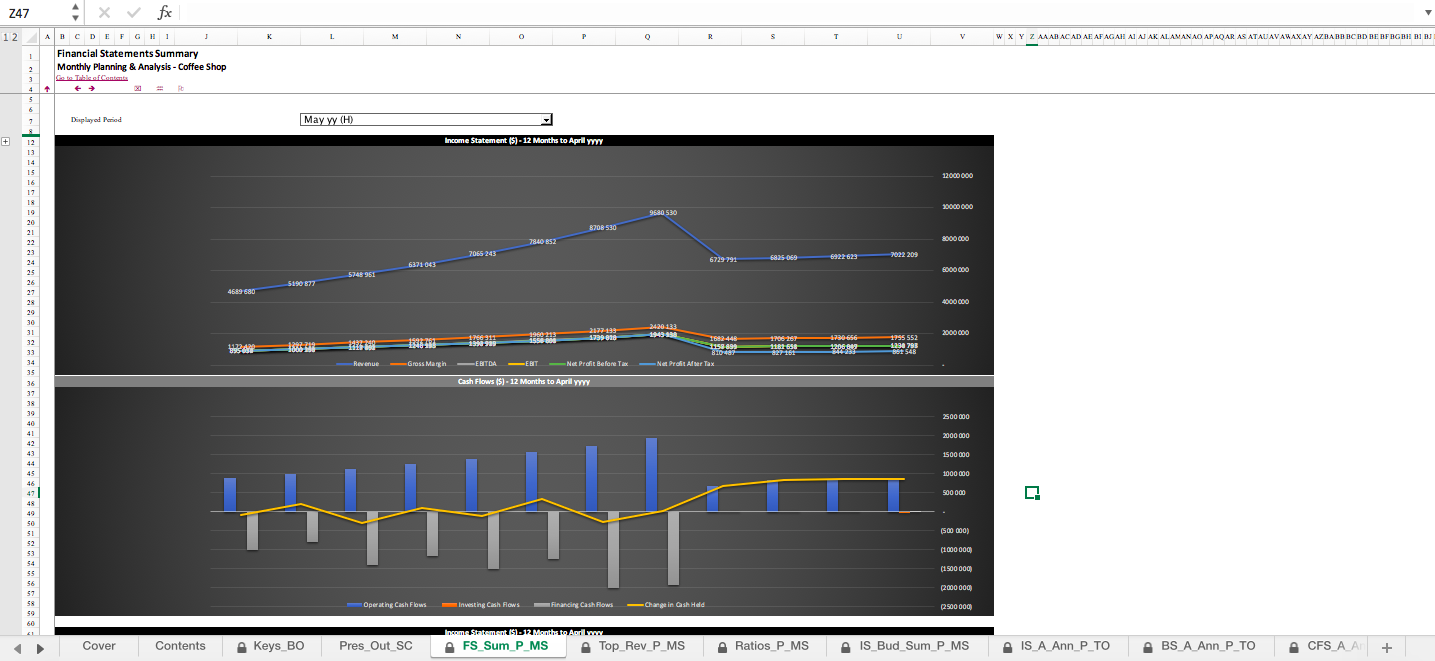Click the Displayed Period label cell
Viewport: 1435px width, 661px height.
96,120
